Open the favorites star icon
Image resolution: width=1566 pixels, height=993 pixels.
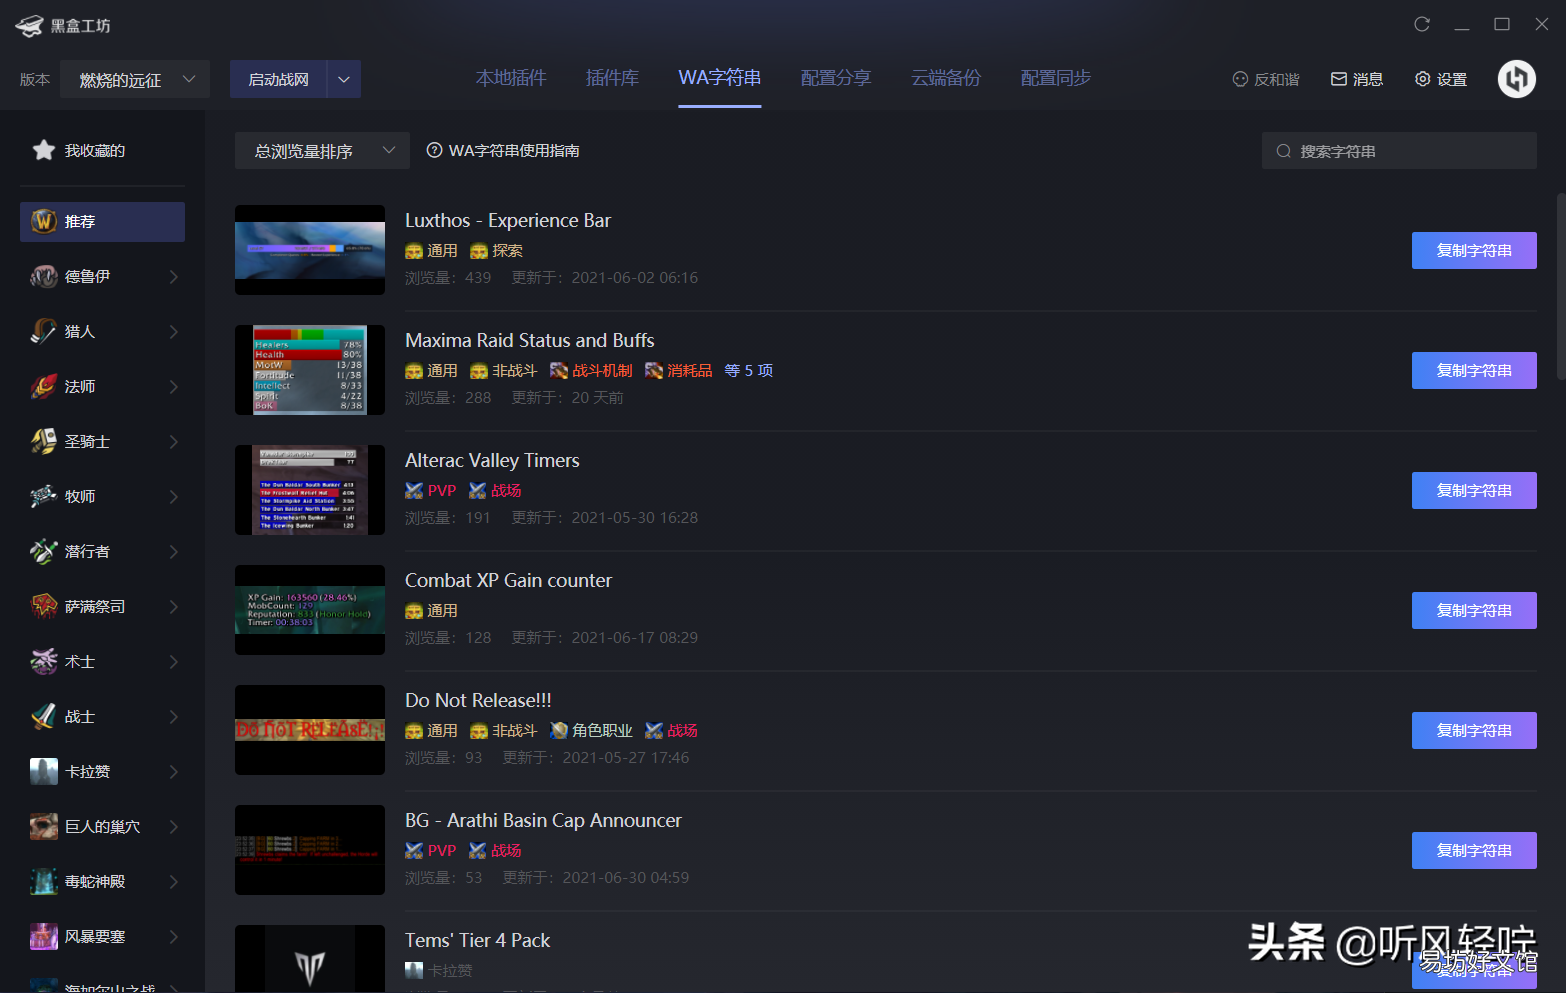44,150
